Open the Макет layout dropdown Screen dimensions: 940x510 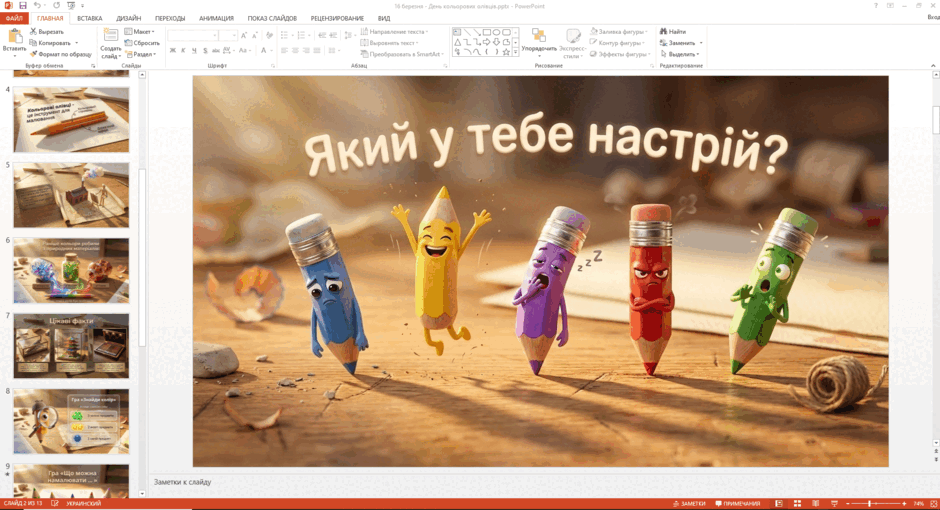point(140,31)
